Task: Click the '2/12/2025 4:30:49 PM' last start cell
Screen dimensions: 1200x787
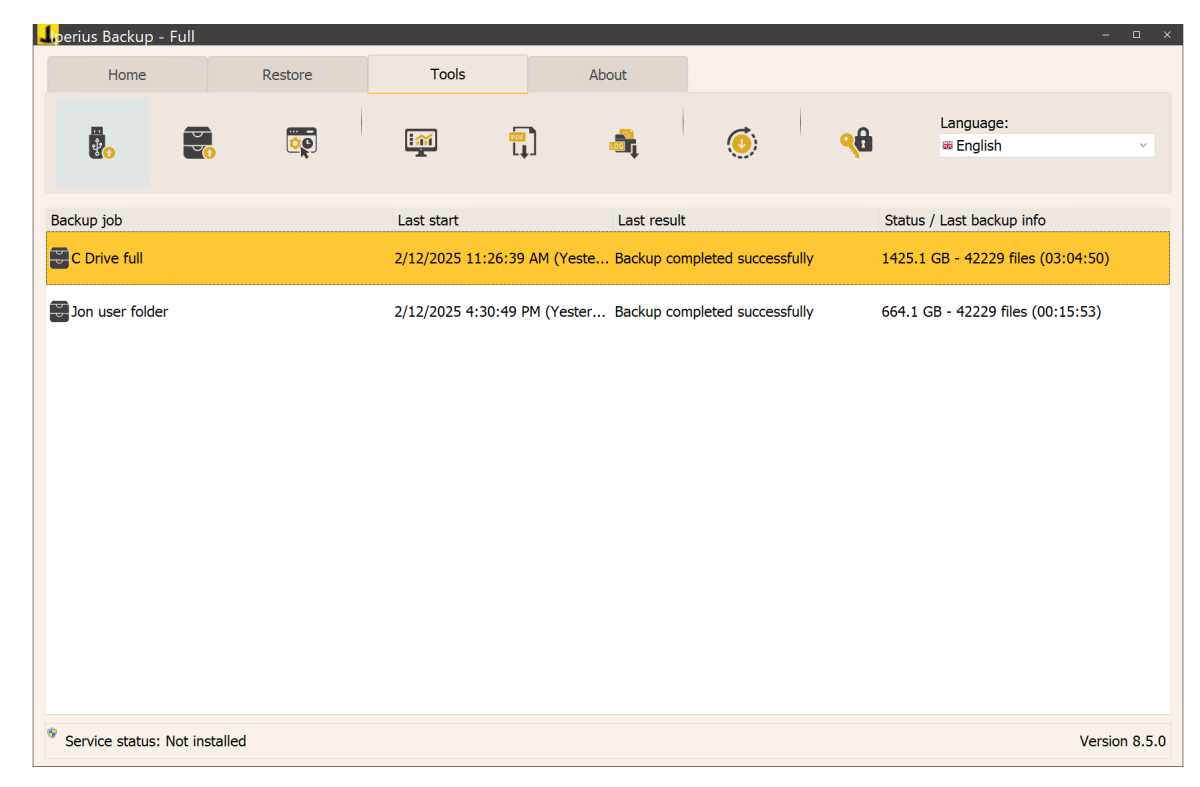Action: 500,312
